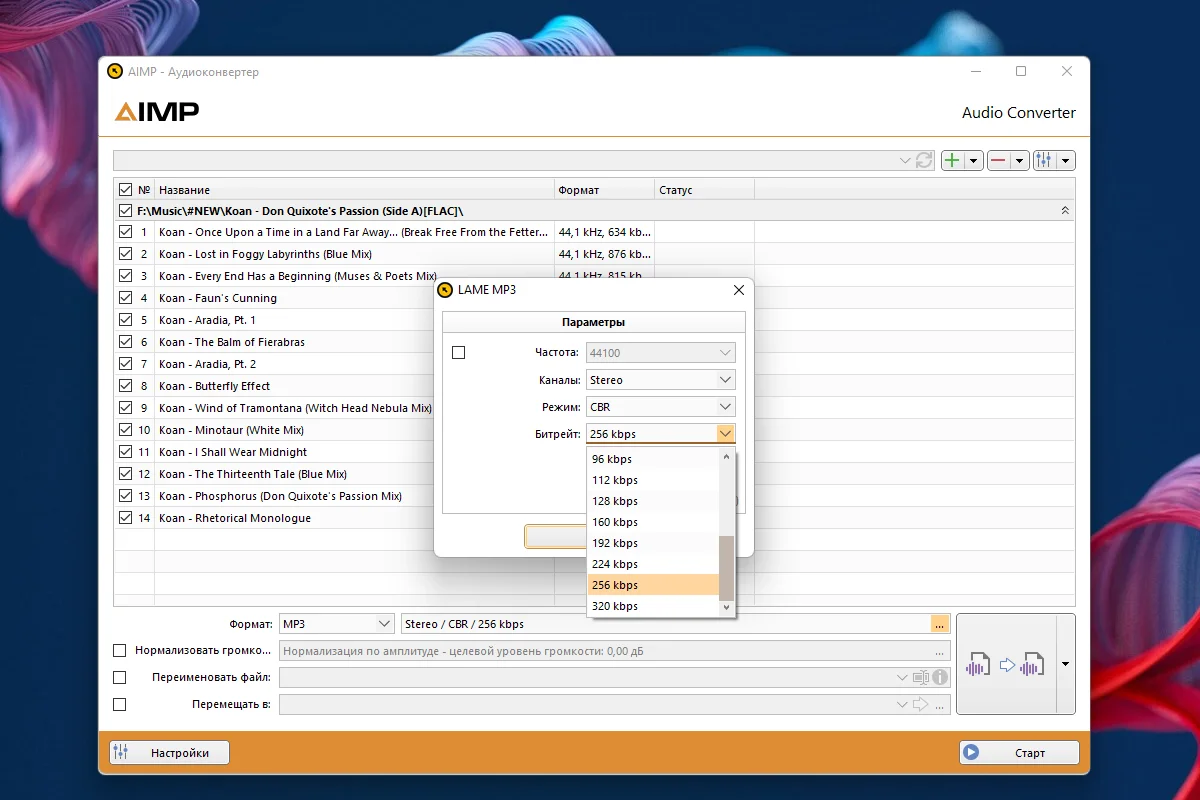
Task: Click the bitrate list scrollbar up arrow
Action: click(727, 457)
